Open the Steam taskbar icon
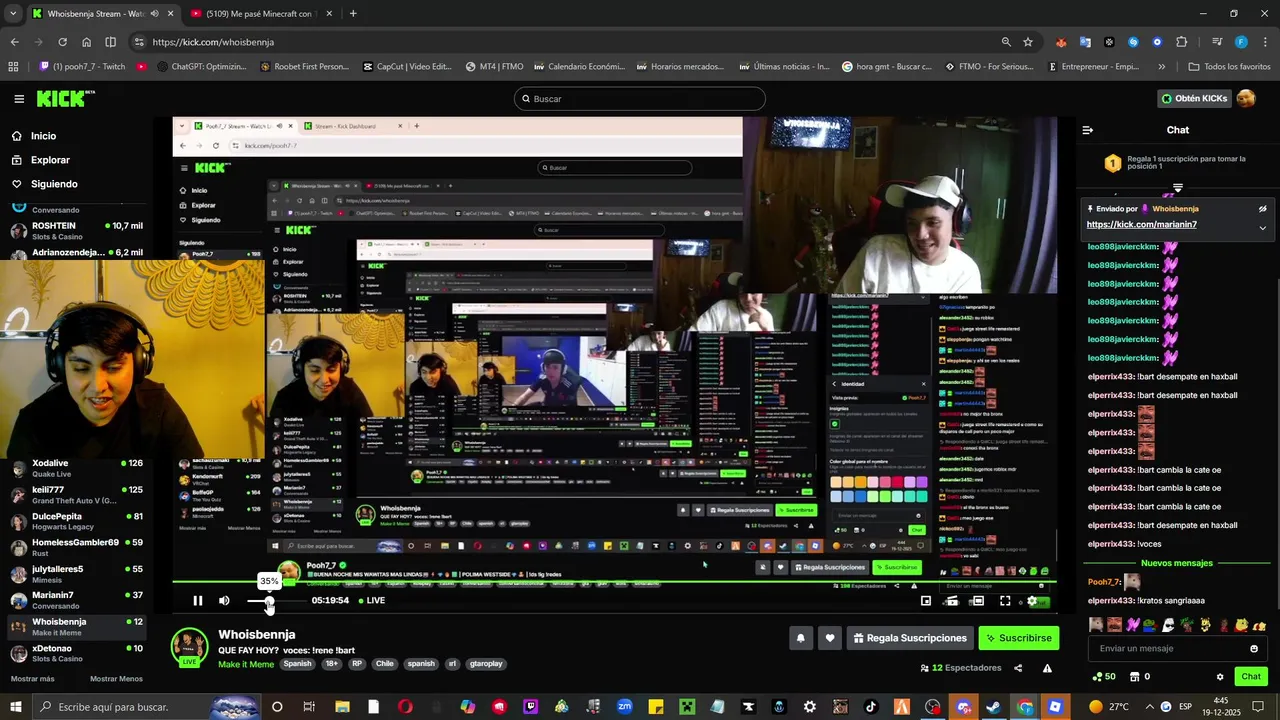Screen dimensions: 1280x720 click(994, 707)
